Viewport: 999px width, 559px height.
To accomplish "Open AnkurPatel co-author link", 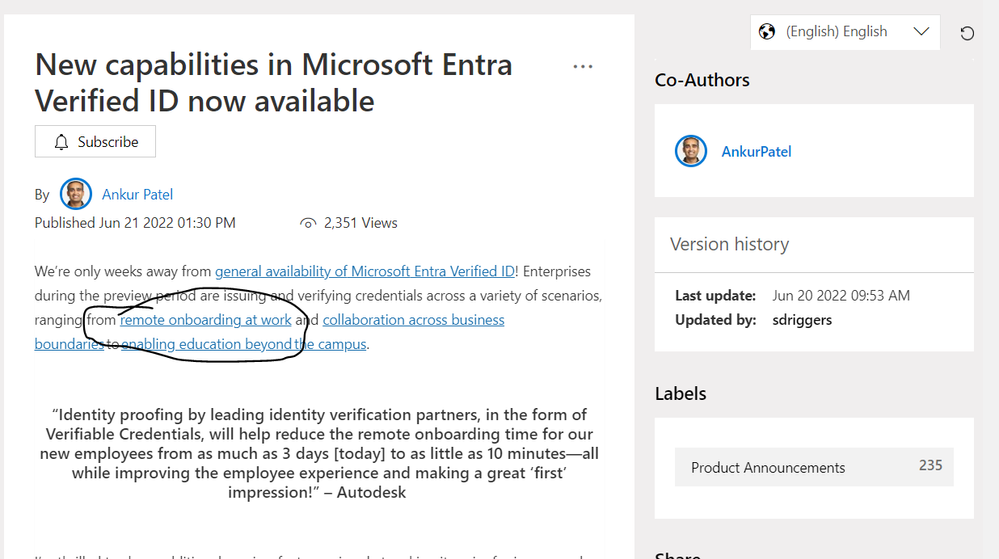I will (756, 152).
